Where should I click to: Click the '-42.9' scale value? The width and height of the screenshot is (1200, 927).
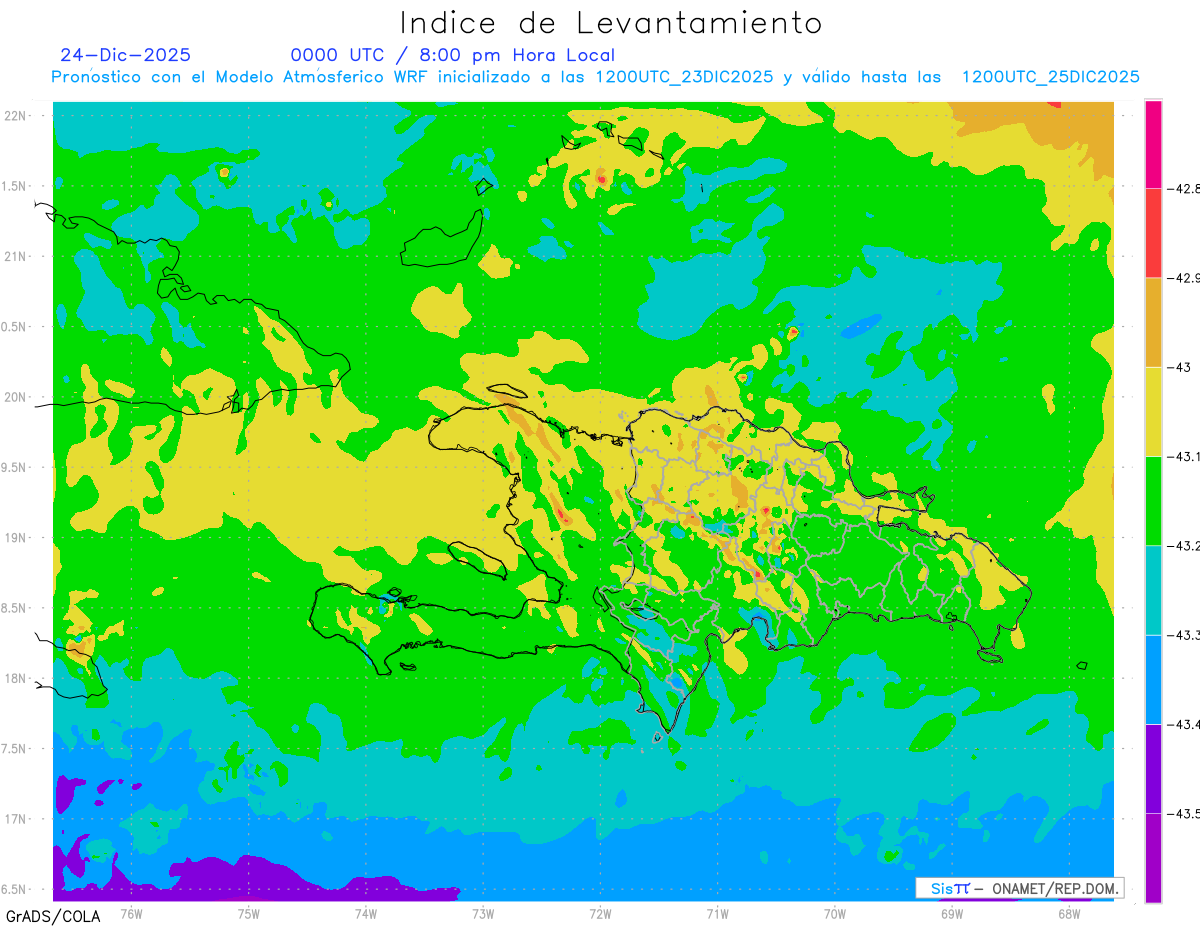[1185, 278]
